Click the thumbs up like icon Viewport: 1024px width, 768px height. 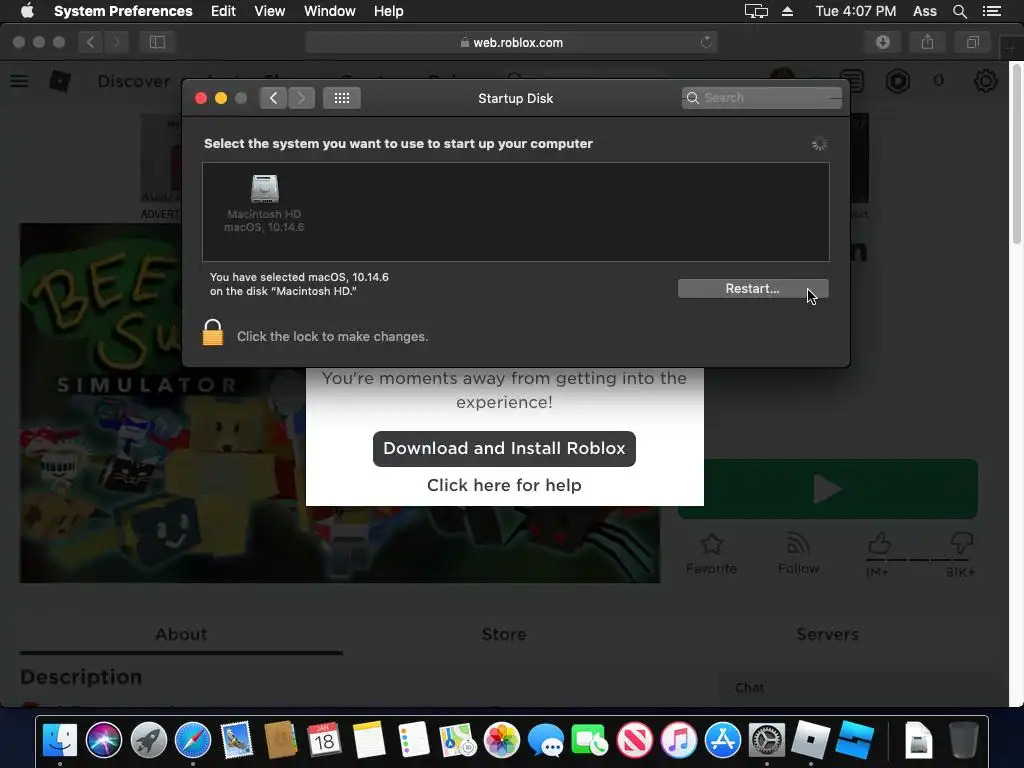879,543
